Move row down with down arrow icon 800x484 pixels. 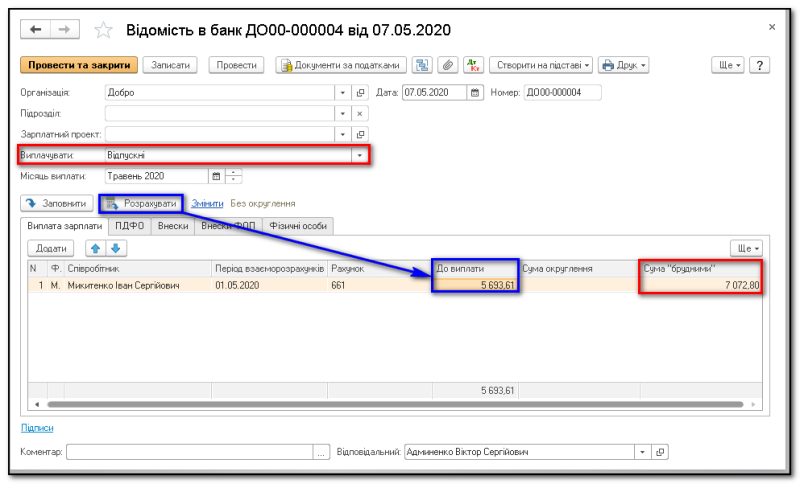point(116,248)
